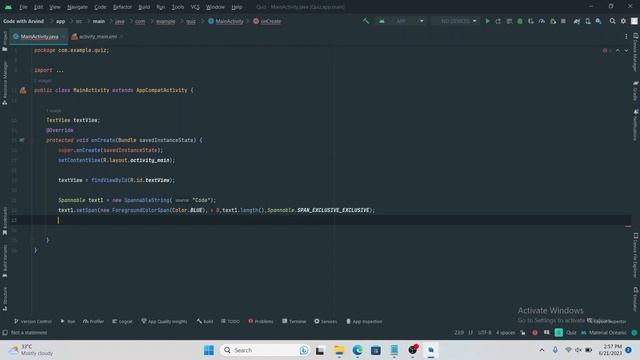Toggle the Layout Inspector tool window
Image resolution: width=640 pixels, height=360 pixels.
coord(607,321)
